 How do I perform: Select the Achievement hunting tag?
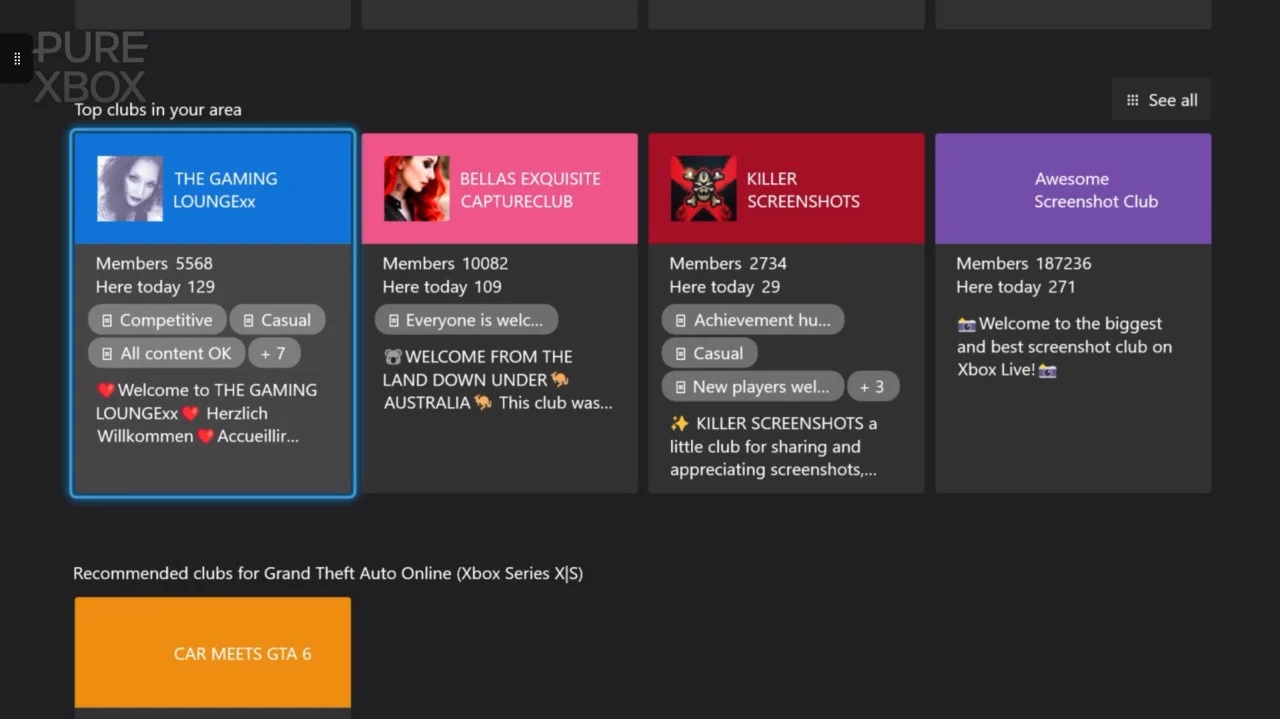point(752,320)
